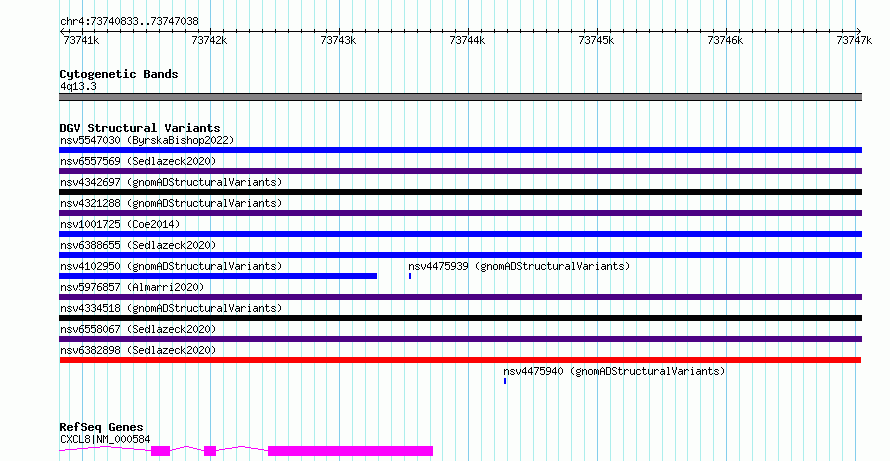Click the CXCL8|NM_000584 gene label

[105, 439]
